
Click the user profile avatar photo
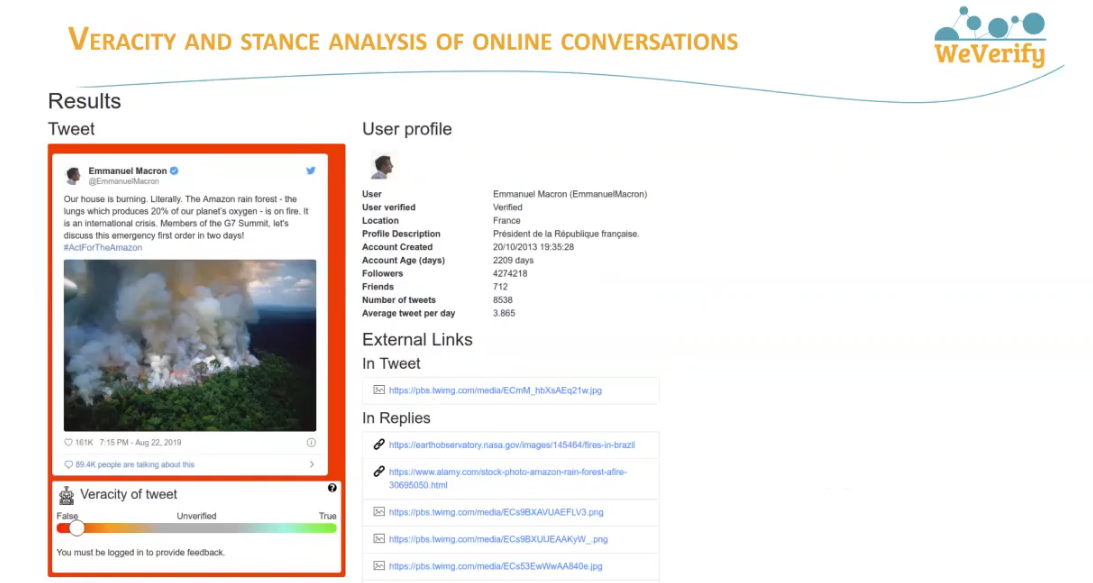382,166
